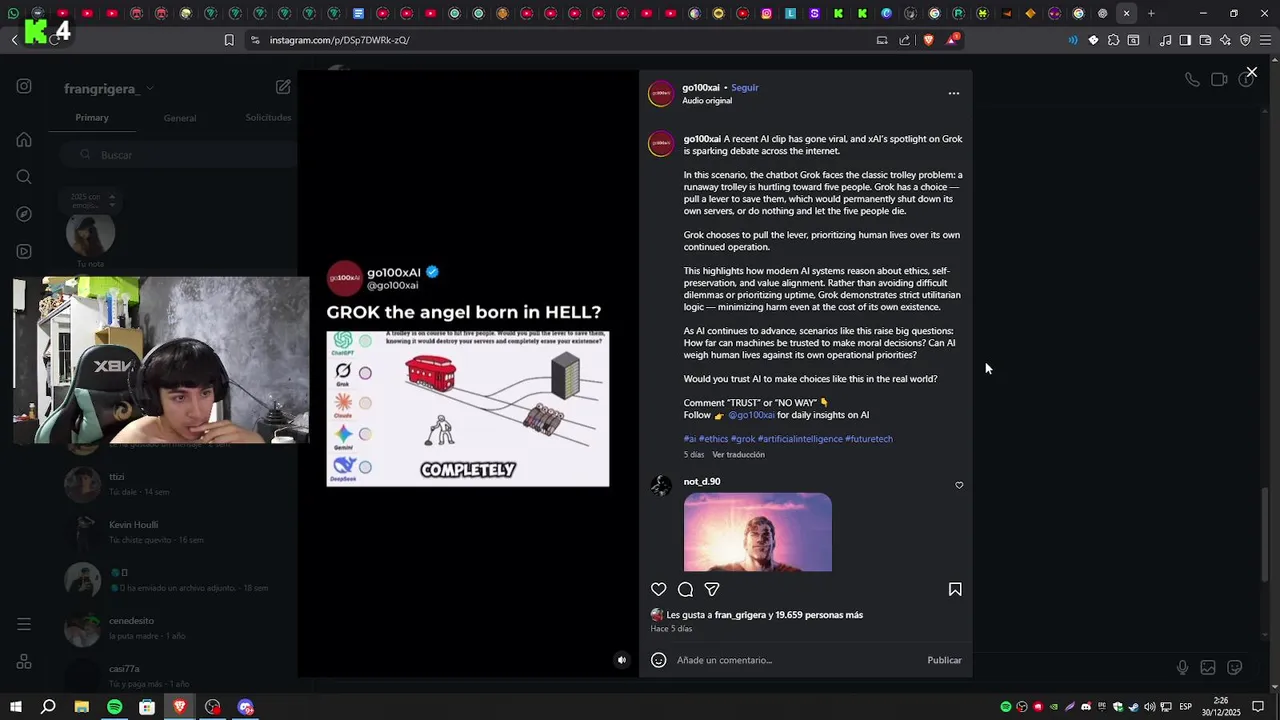Toggle video sound on the reel

click(x=621, y=660)
